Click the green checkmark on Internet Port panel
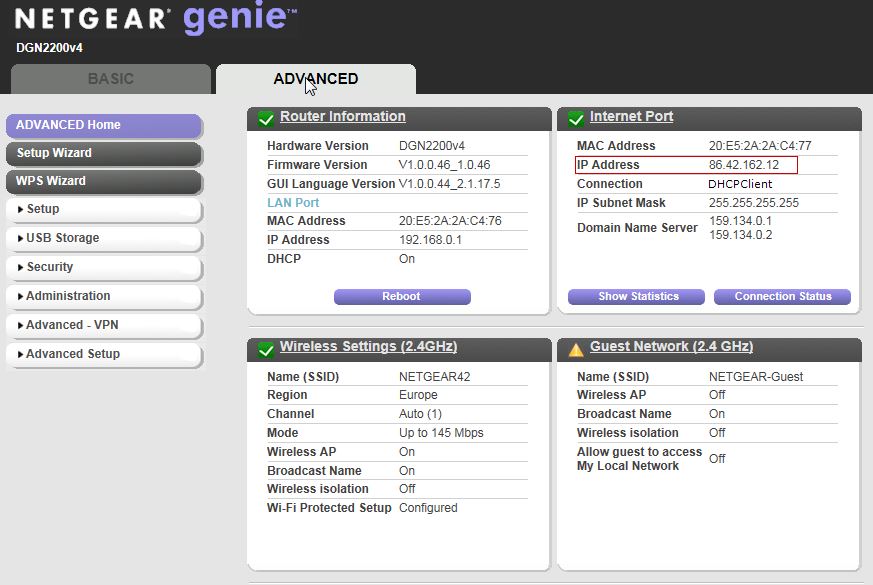Screen dimensions: 873x585 (575, 117)
